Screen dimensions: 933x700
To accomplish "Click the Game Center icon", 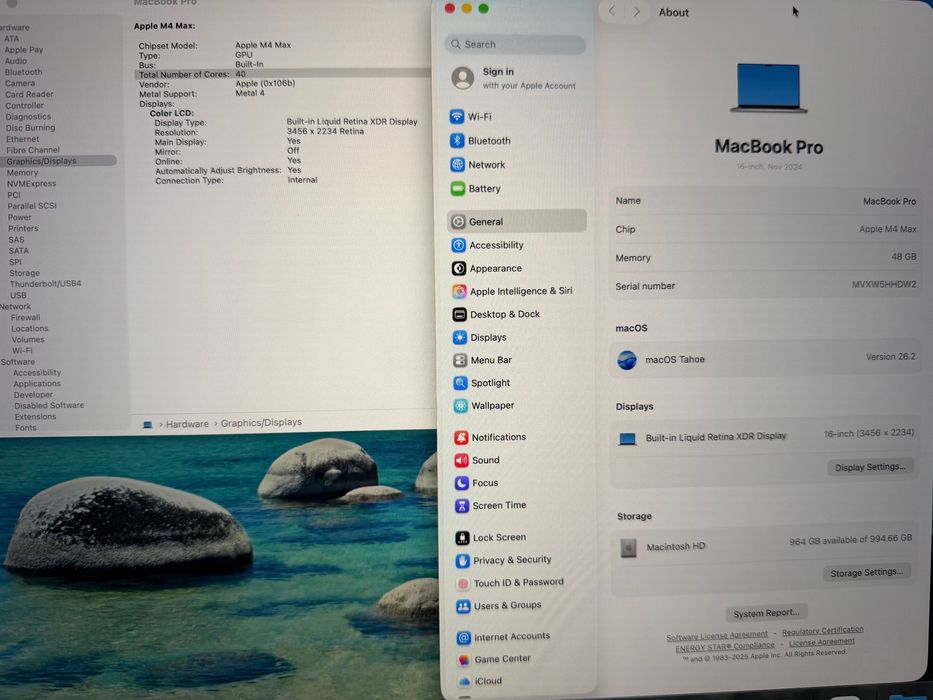I will click(x=464, y=660).
